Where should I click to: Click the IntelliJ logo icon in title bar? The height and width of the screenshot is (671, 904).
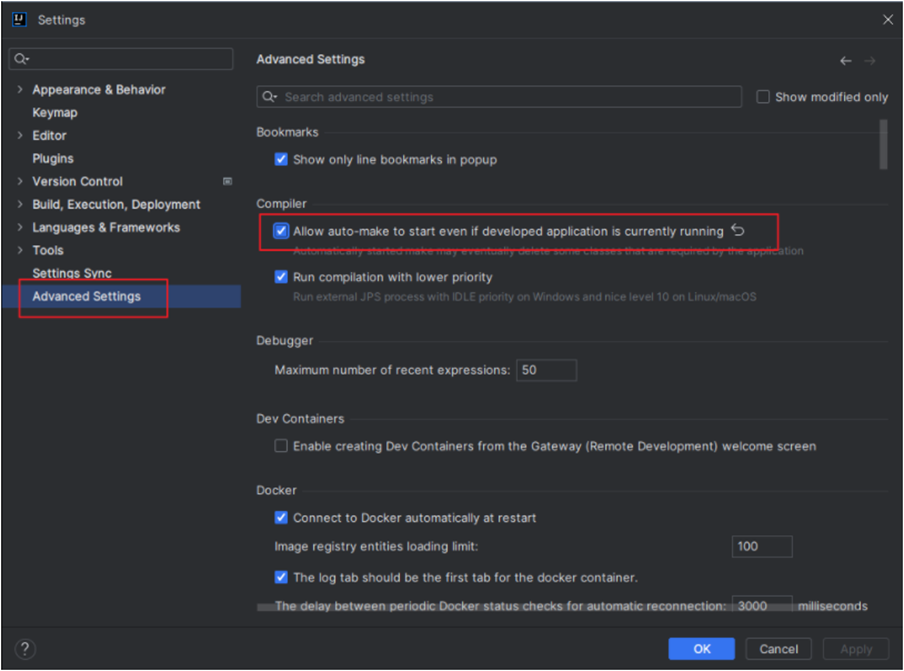19,20
